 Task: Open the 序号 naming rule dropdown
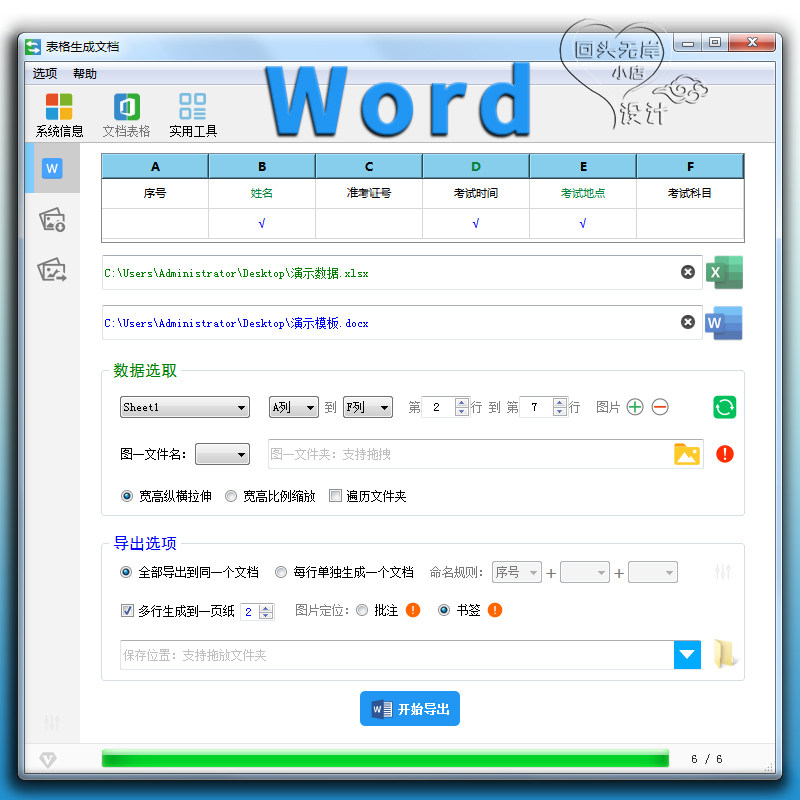(x=517, y=572)
